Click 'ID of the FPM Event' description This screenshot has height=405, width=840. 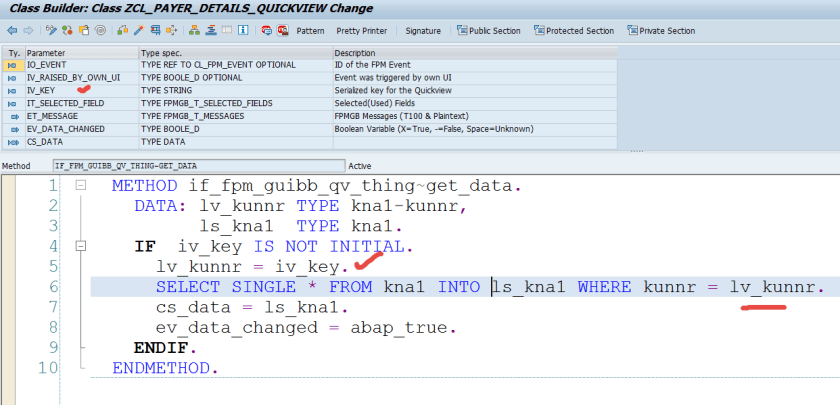[x=475, y=65]
